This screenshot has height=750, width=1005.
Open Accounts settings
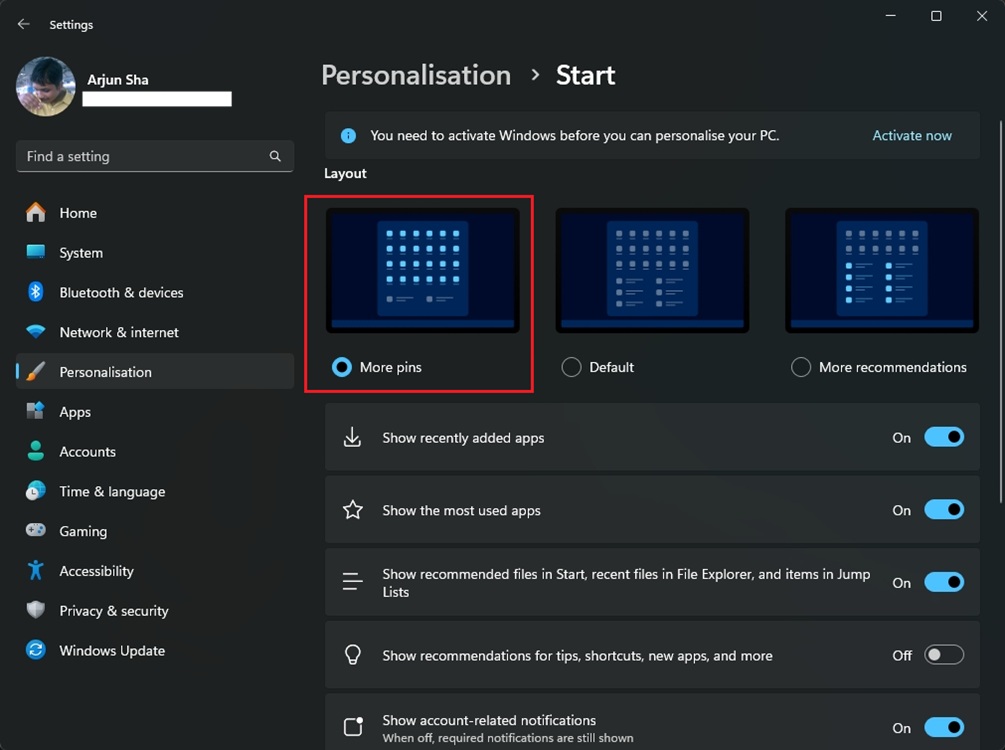(89, 451)
